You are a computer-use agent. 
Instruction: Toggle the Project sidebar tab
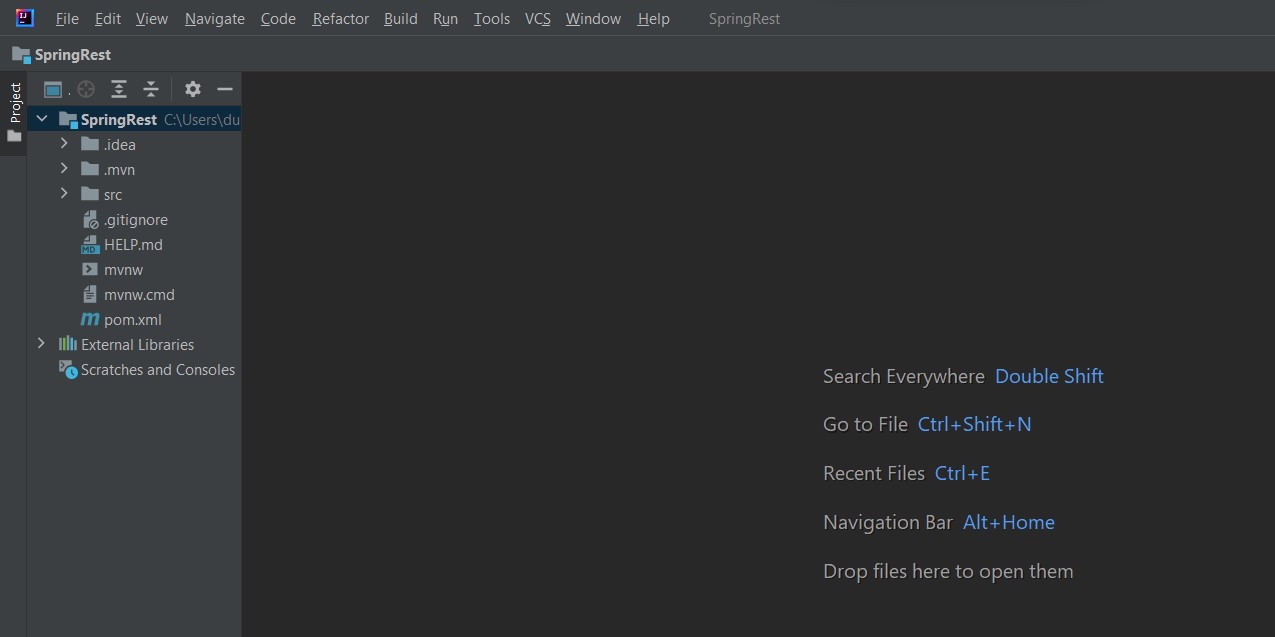[14, 111]
